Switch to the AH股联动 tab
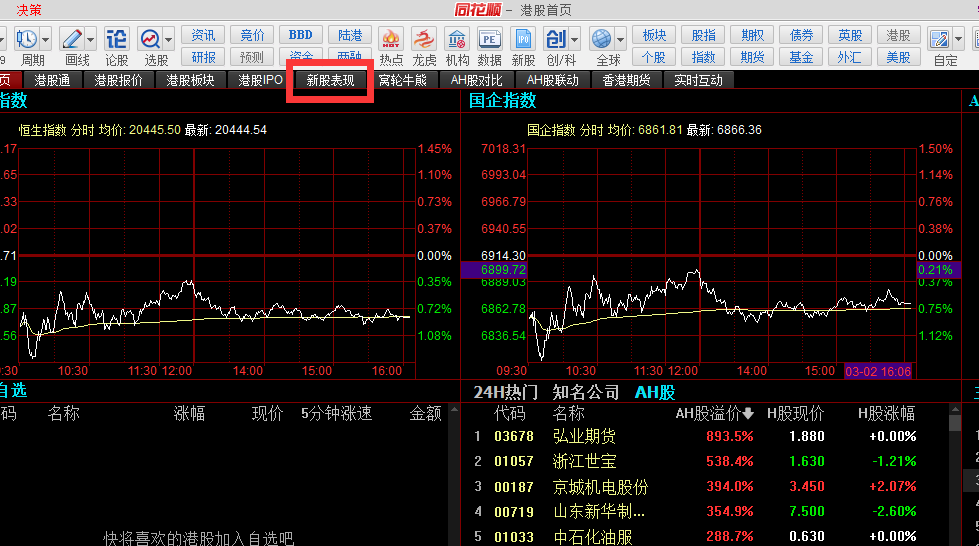The image size is (979, 546). coord(553,80)
